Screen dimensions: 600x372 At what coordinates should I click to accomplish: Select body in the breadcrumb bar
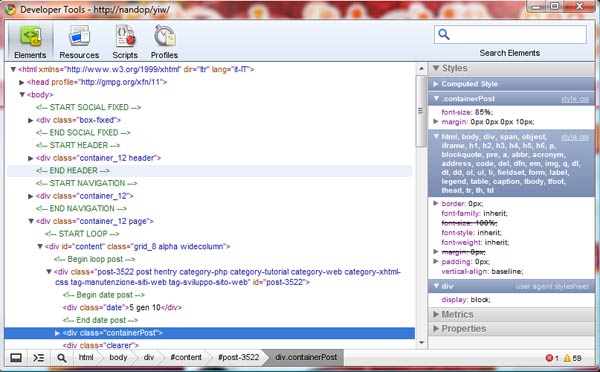pyautogui.click(x=118, y=357)
